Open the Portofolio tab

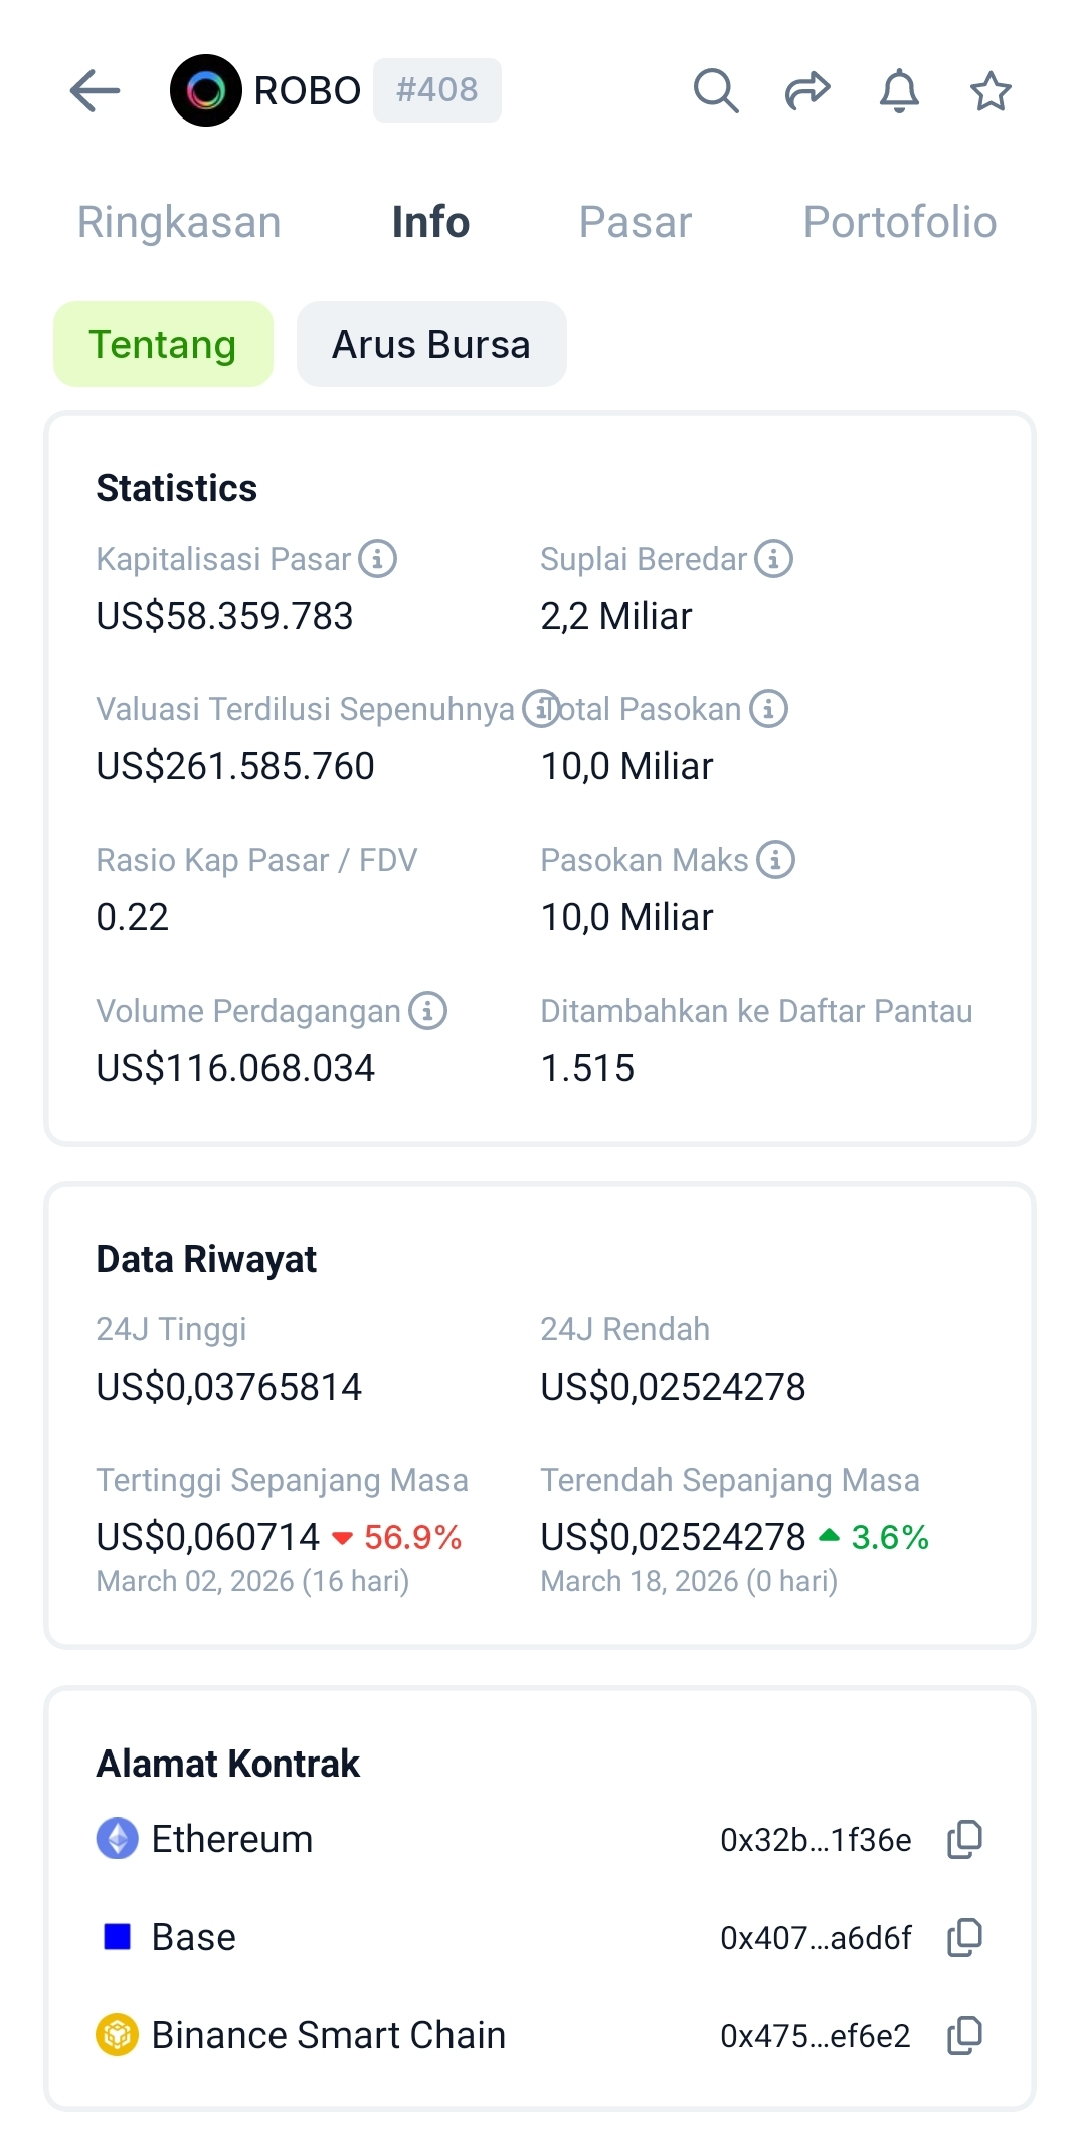point(900,222)
